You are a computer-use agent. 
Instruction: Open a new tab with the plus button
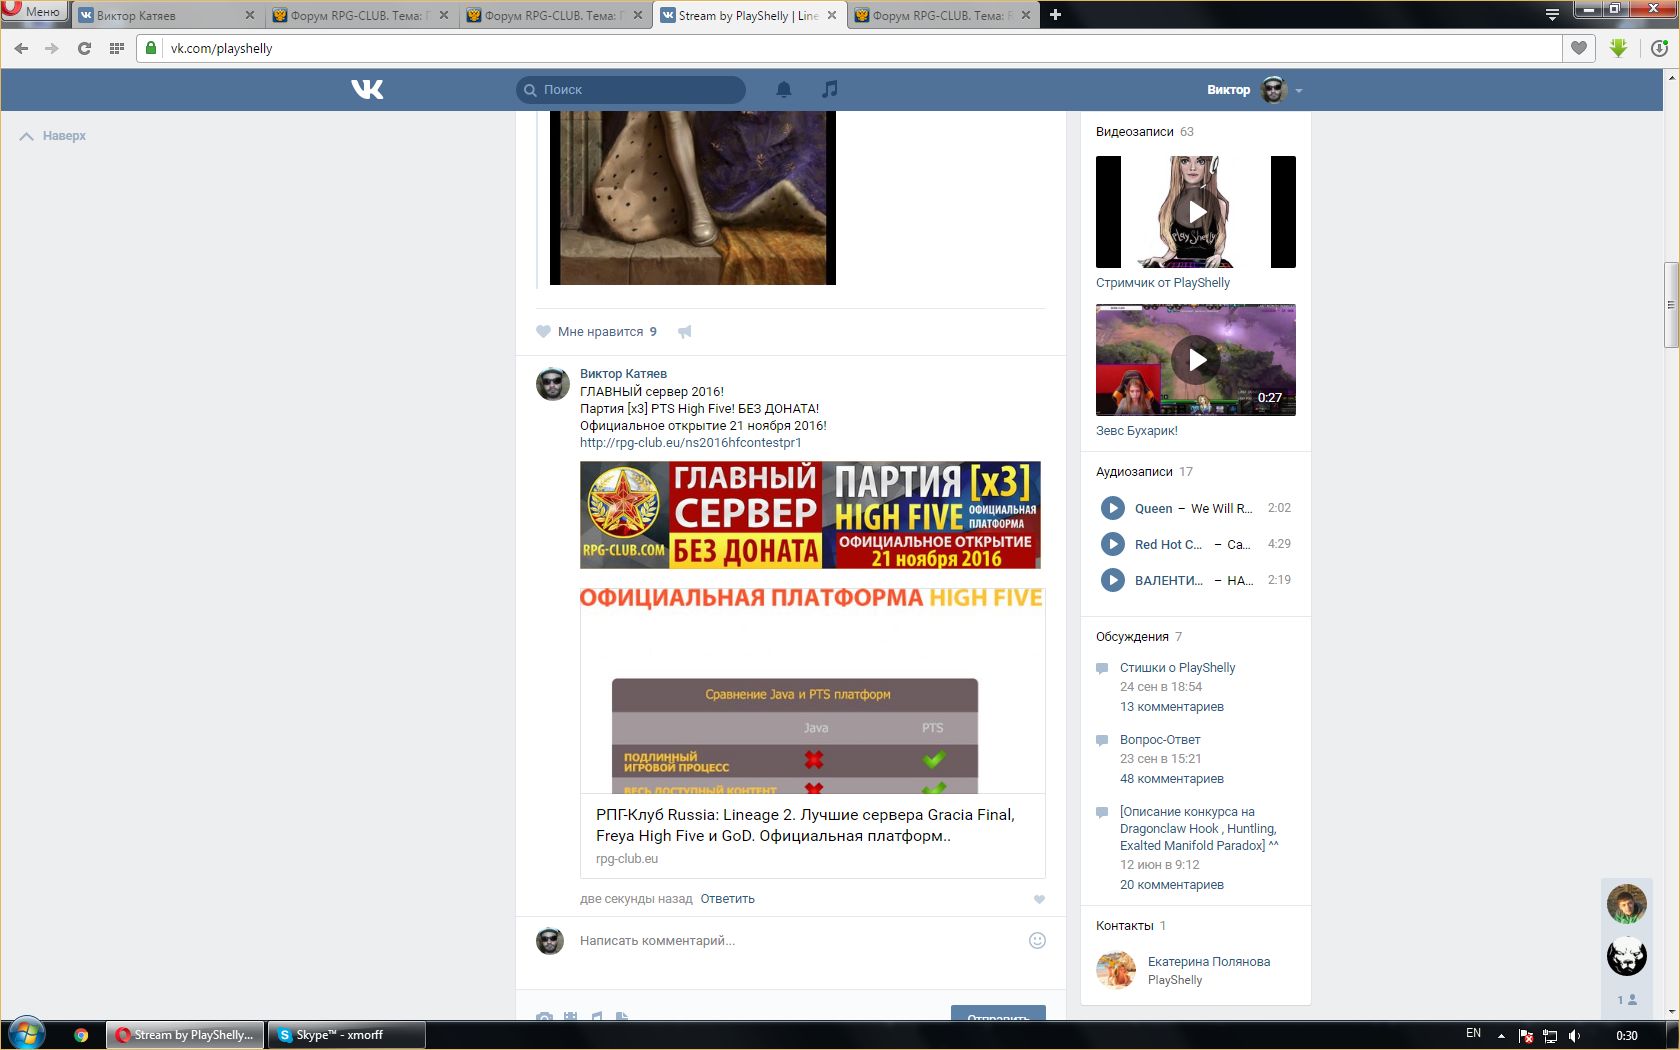click(x=1055, y=15)
